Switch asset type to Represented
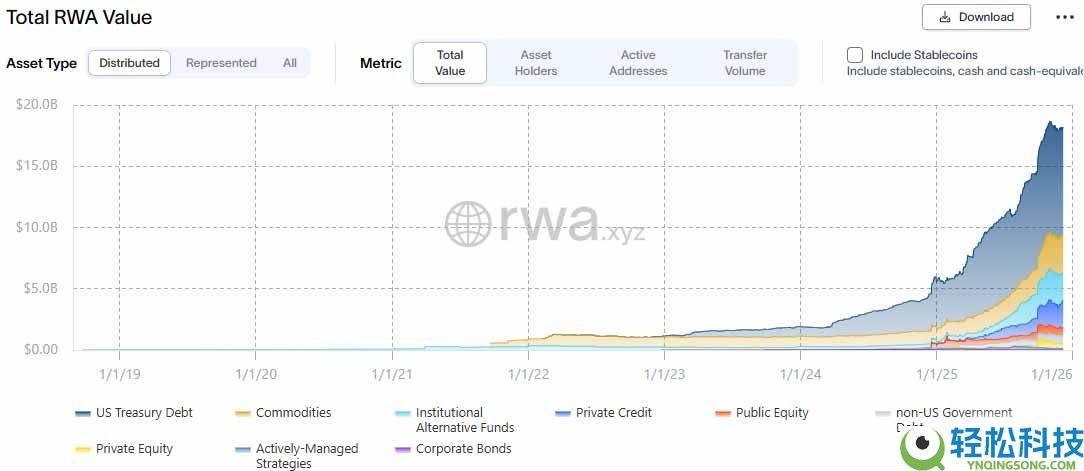This screenshot has width=1084, height=471. pos(221,63)
